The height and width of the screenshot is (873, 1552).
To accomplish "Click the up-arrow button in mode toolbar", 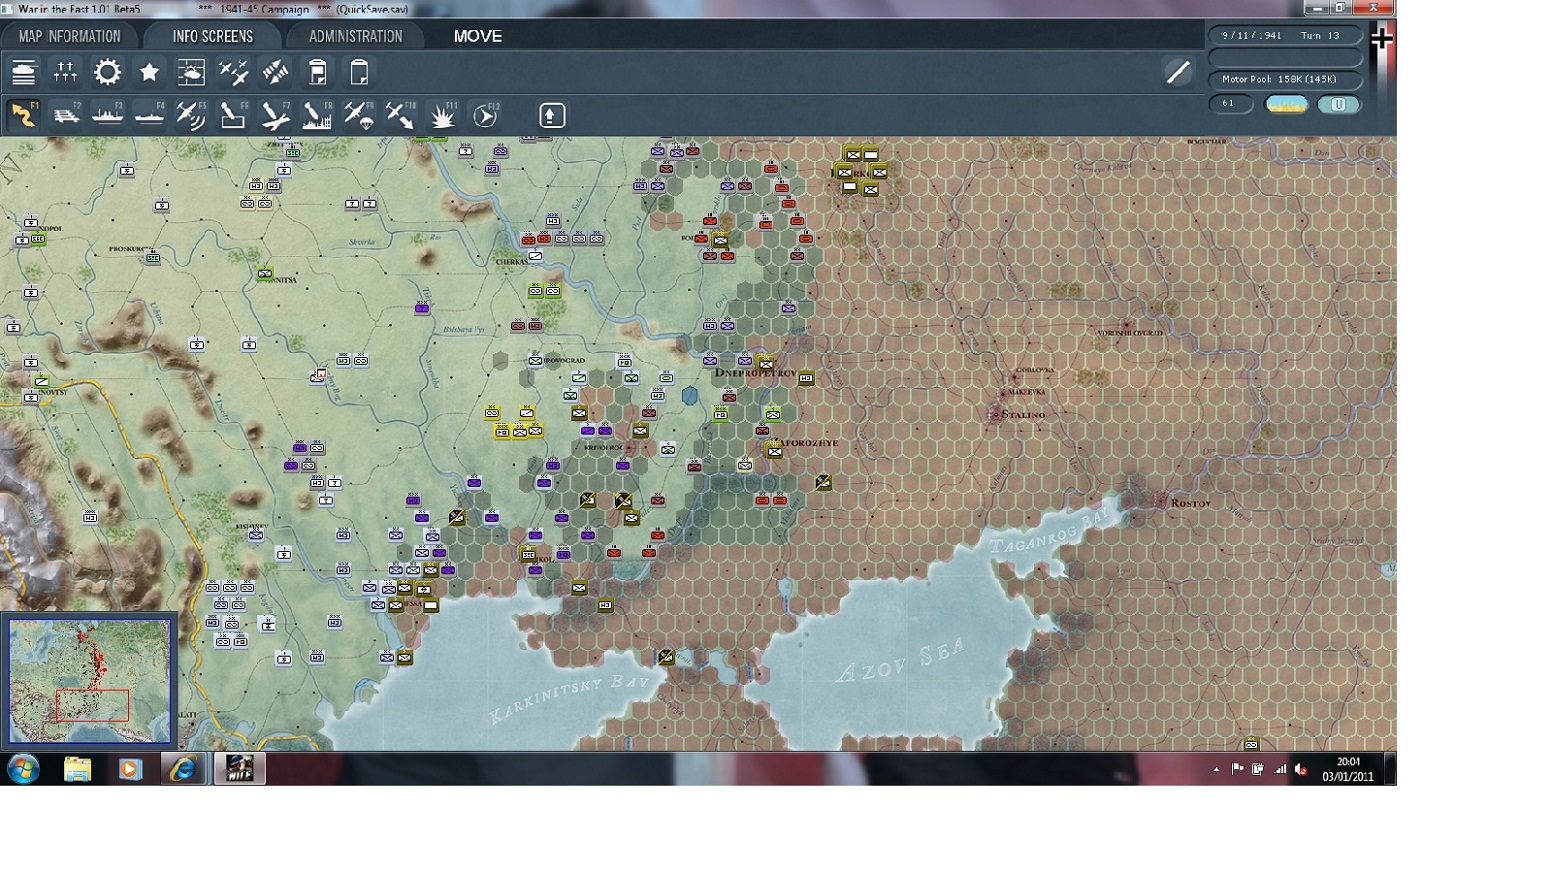I will [552, 115].
